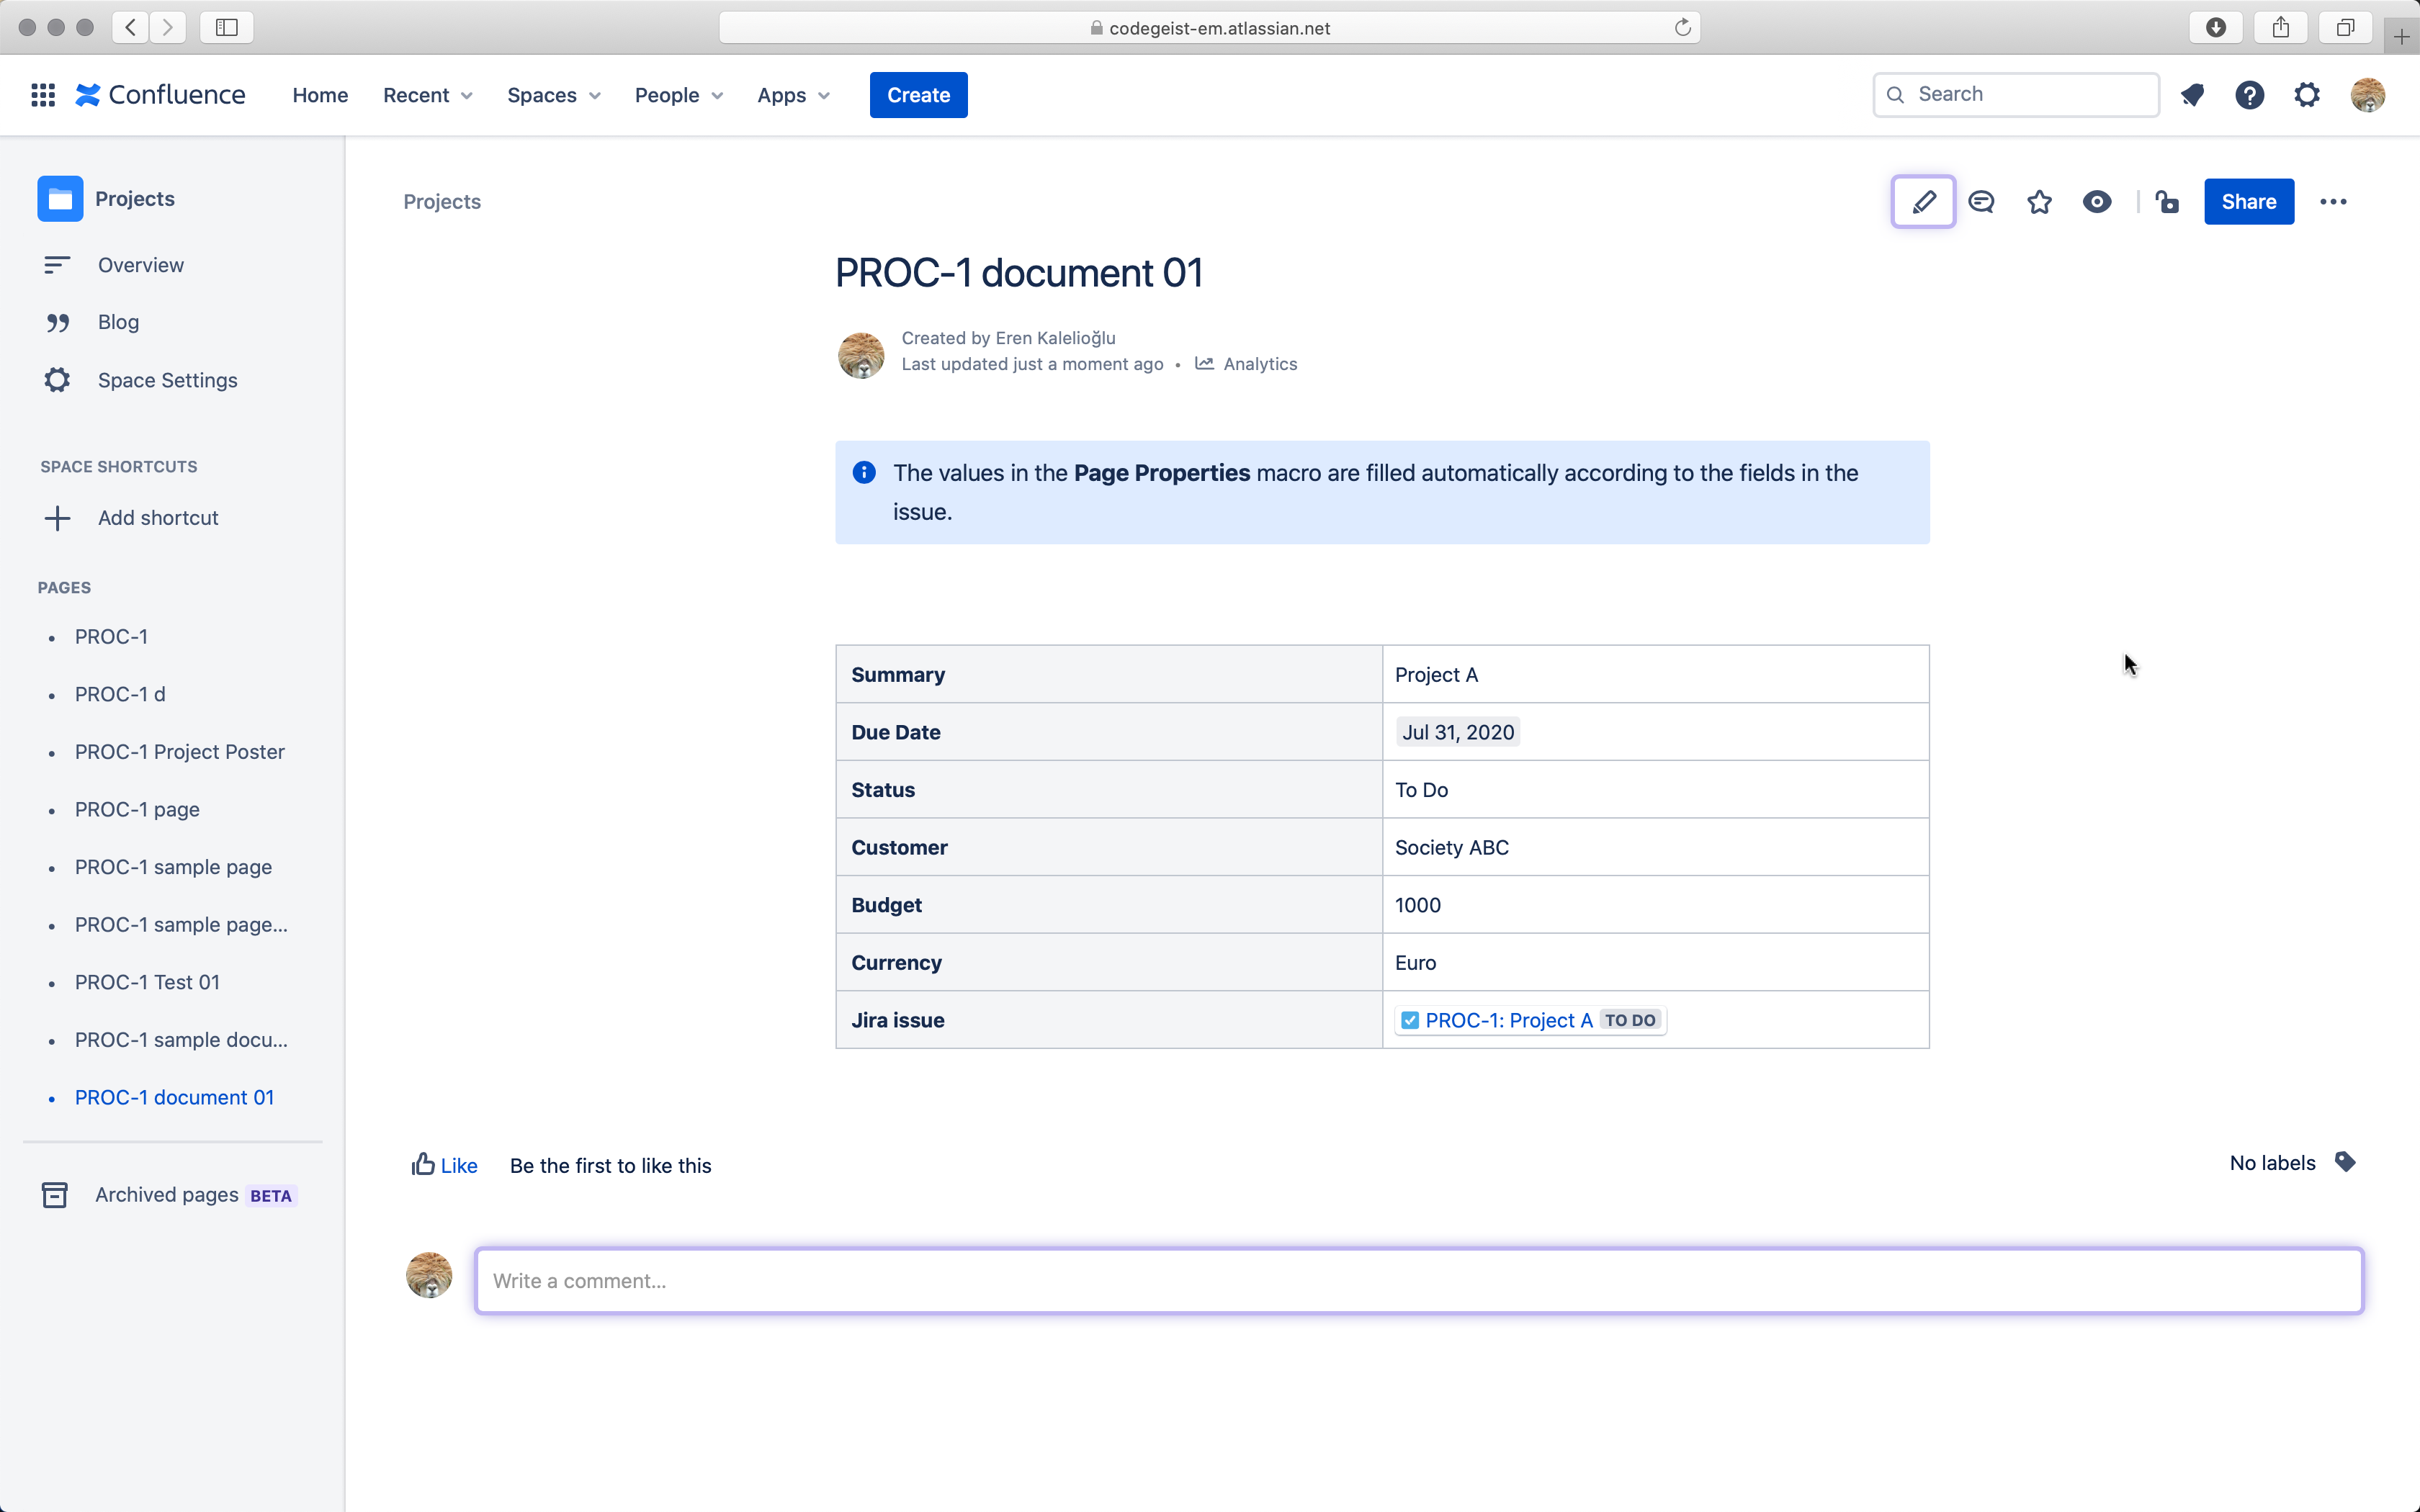Image resolution: width=2420 pixels, height=1512 pixels.
Task: Open the Apps dropdown menu
Action: 793,95
